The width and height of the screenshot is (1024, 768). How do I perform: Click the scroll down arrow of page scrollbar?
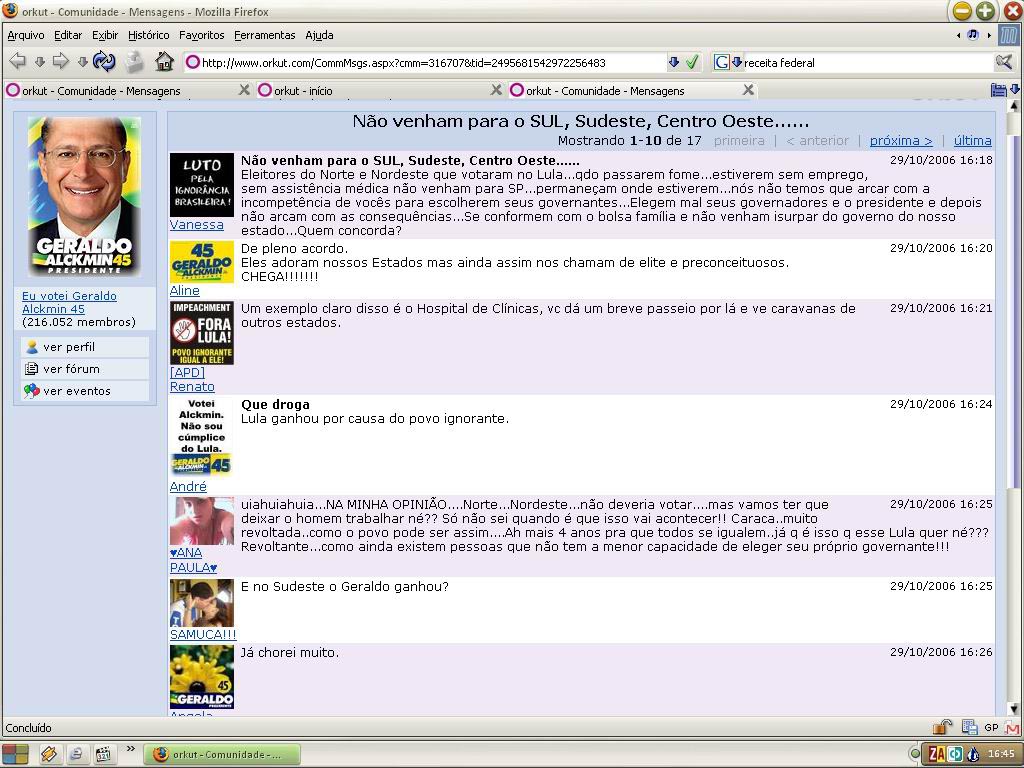click(x=1014, y=709)
